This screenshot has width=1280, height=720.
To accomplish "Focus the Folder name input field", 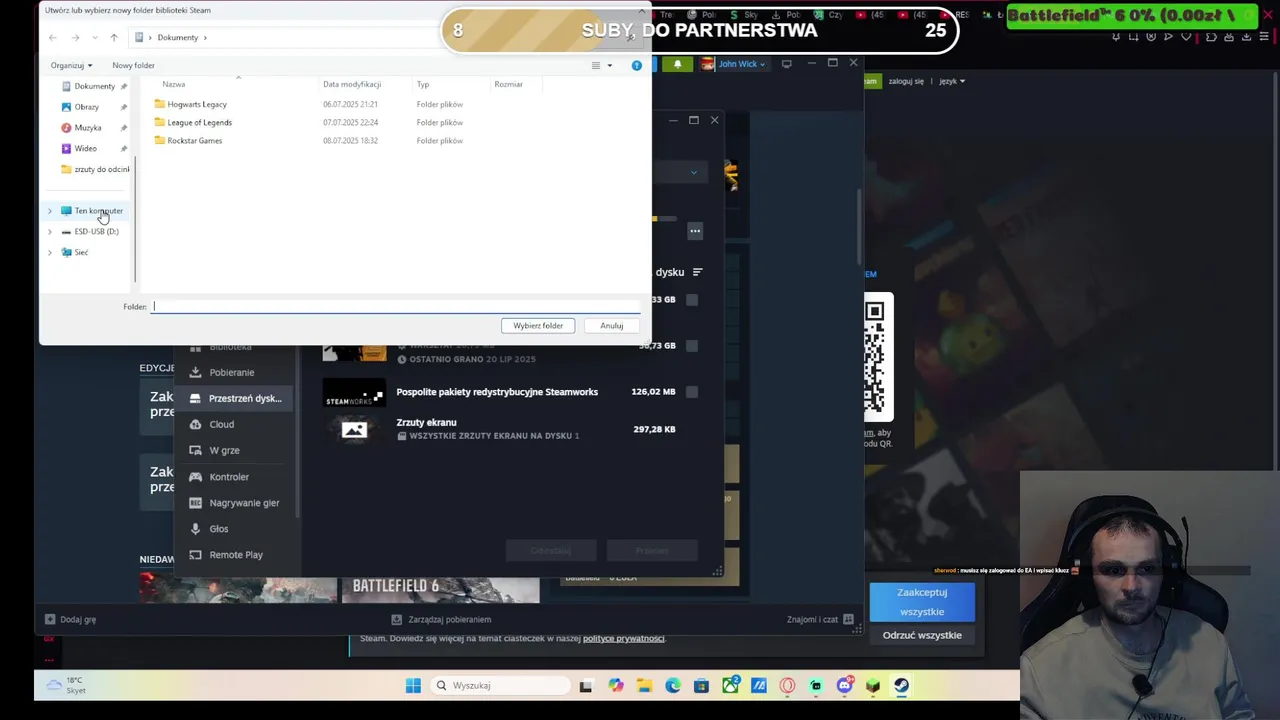I will point(395,306).
